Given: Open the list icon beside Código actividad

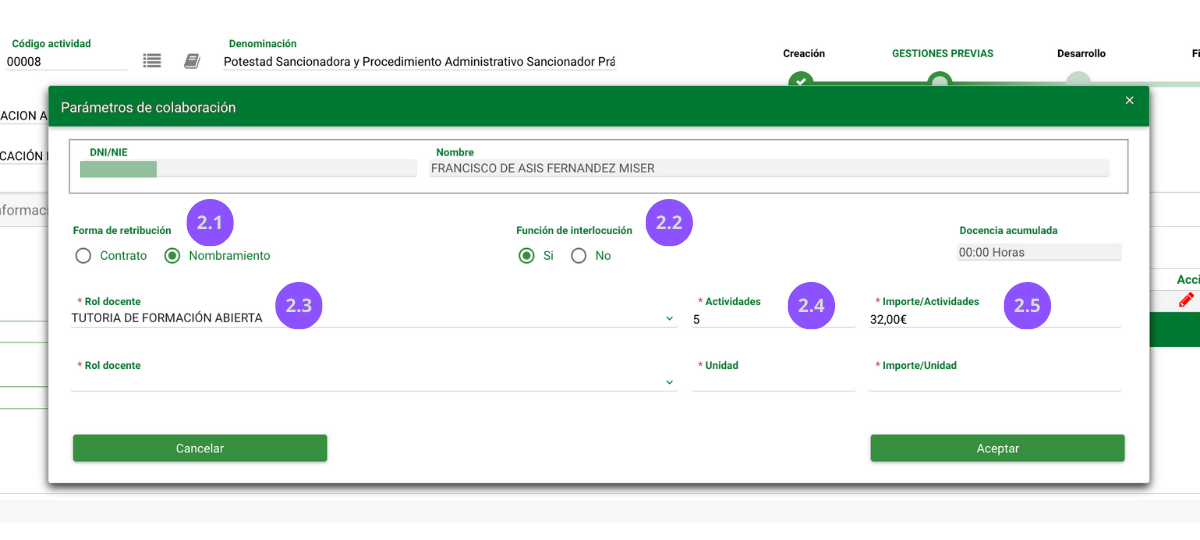Looking at the screenshot, I should 152,61.
